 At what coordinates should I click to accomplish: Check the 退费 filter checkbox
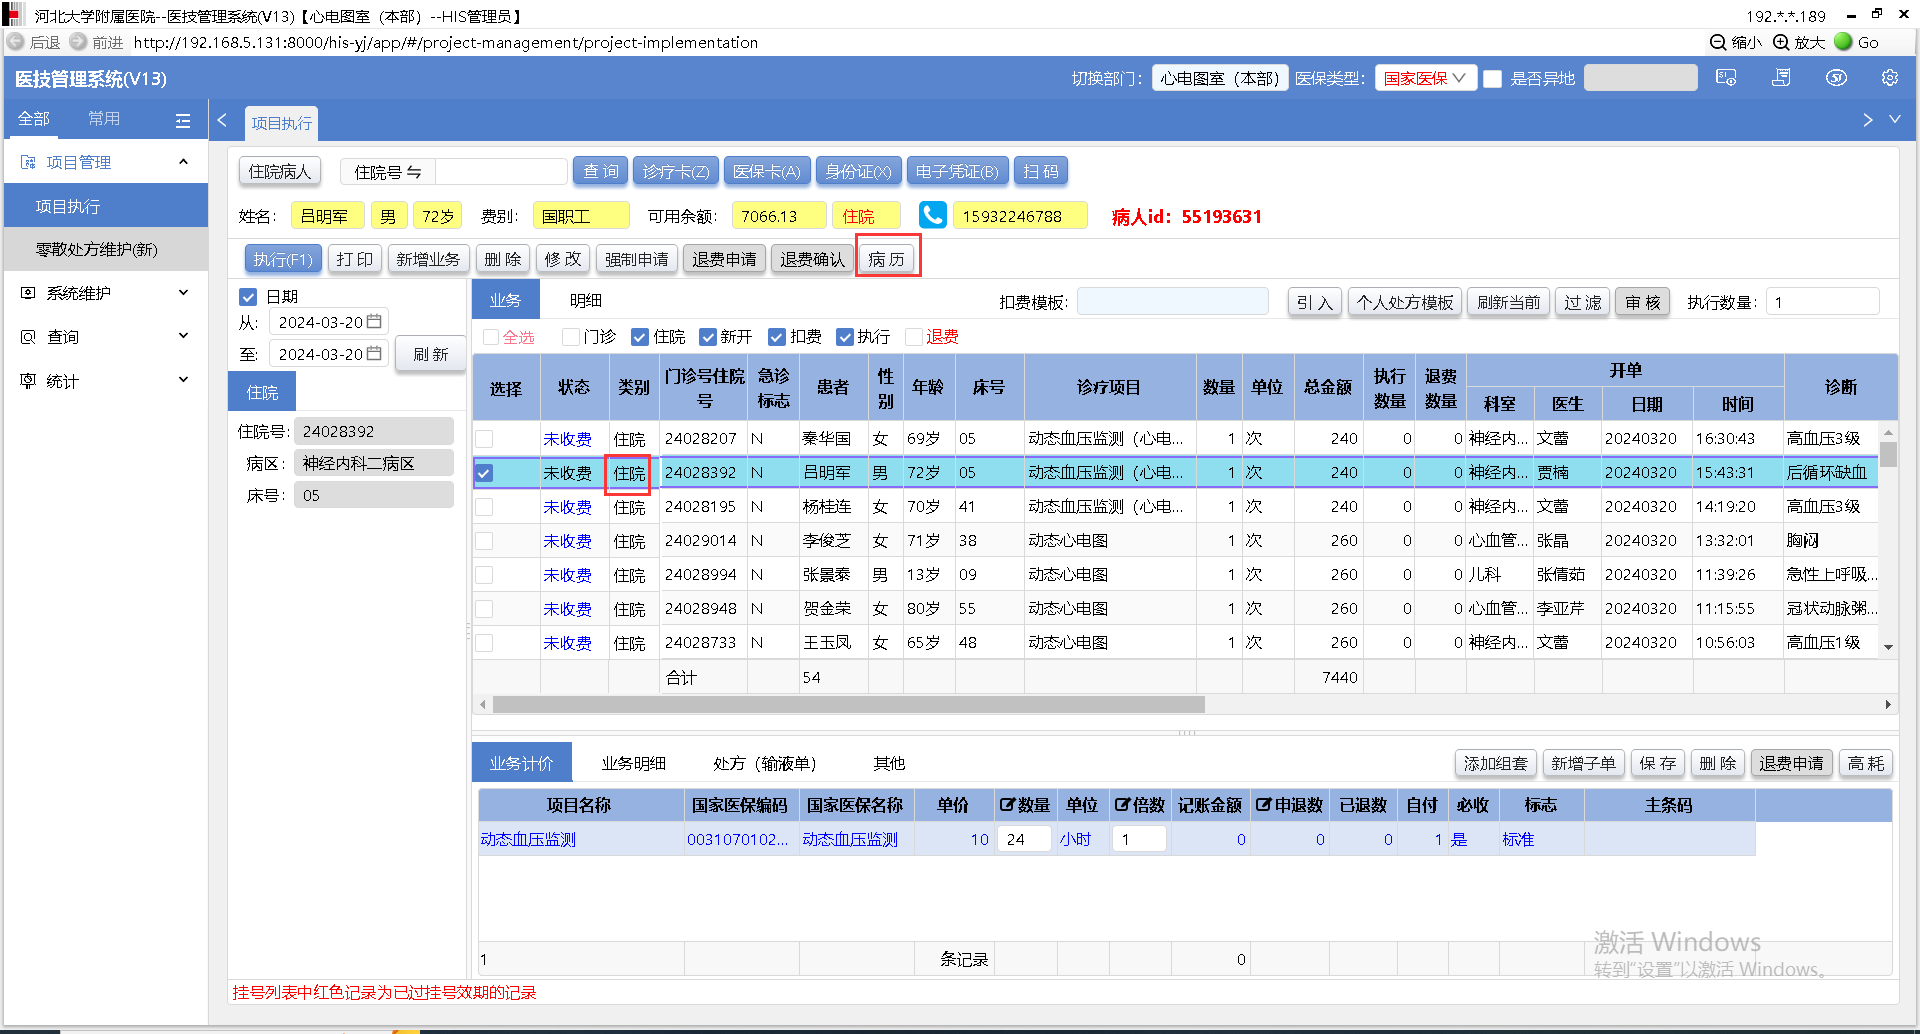(x=913, y=337)
